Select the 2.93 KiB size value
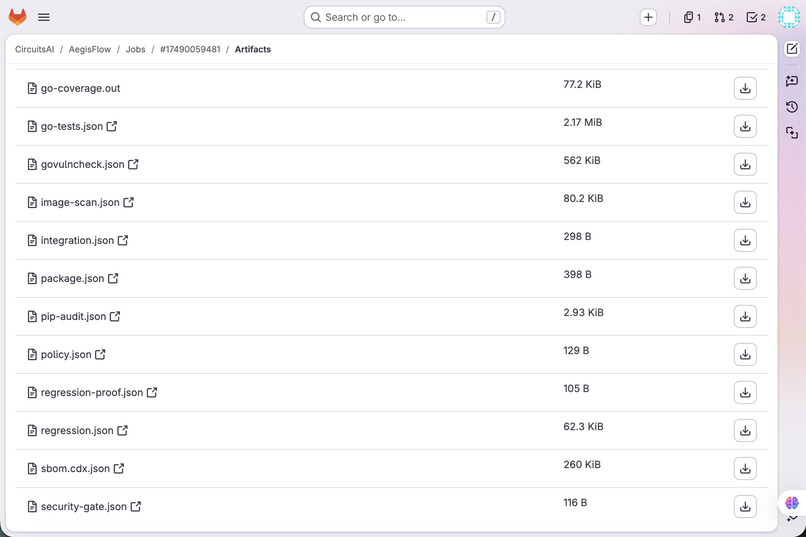Viewport: 806px width, 537px height. [x=583, y=312]
